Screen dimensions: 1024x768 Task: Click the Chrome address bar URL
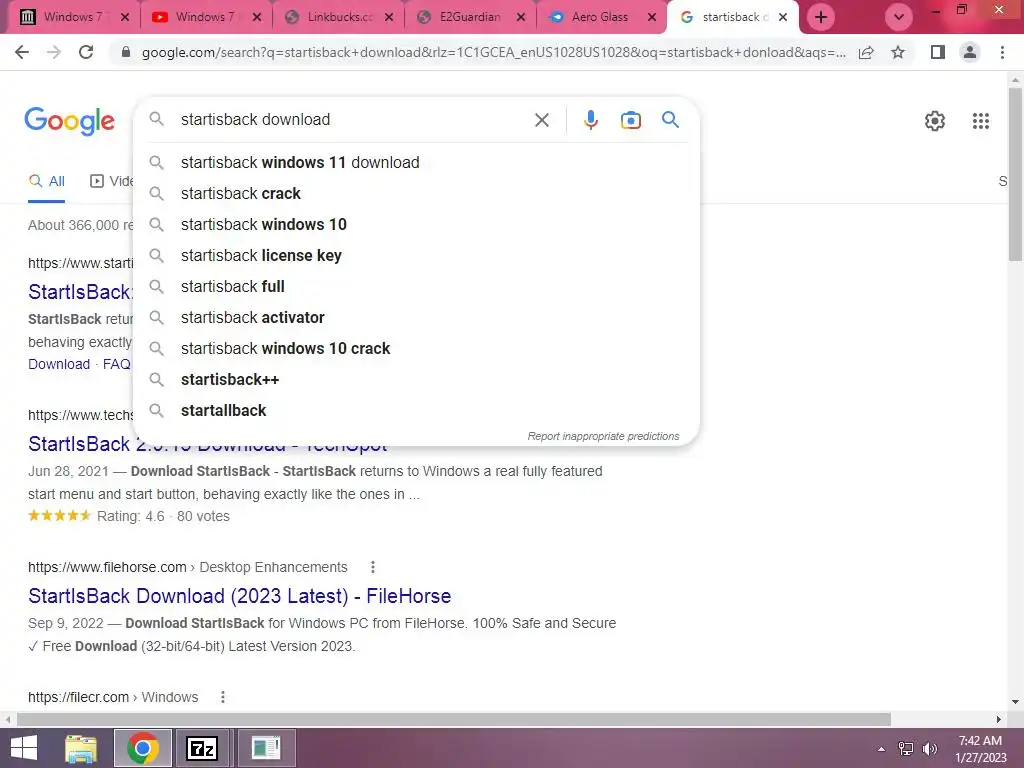pyautogui.click(x=493, y=52)
